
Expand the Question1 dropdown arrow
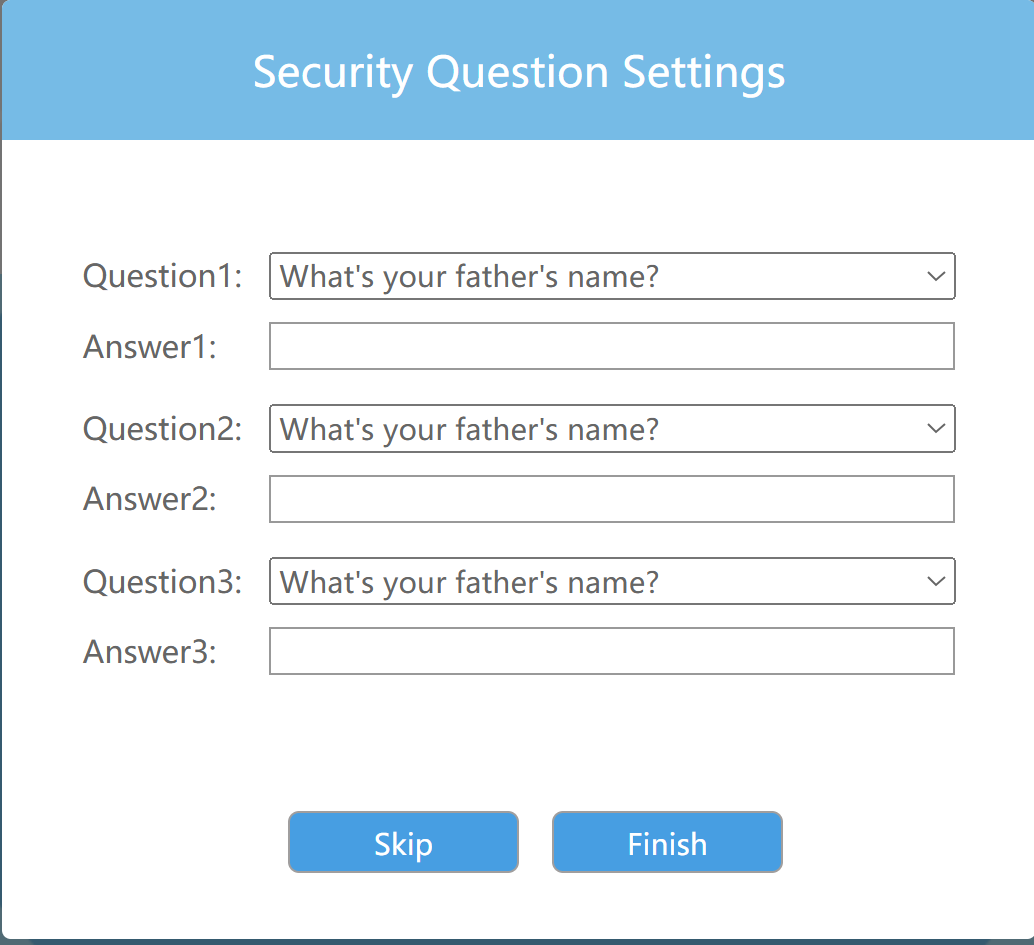tap(936, 276)
